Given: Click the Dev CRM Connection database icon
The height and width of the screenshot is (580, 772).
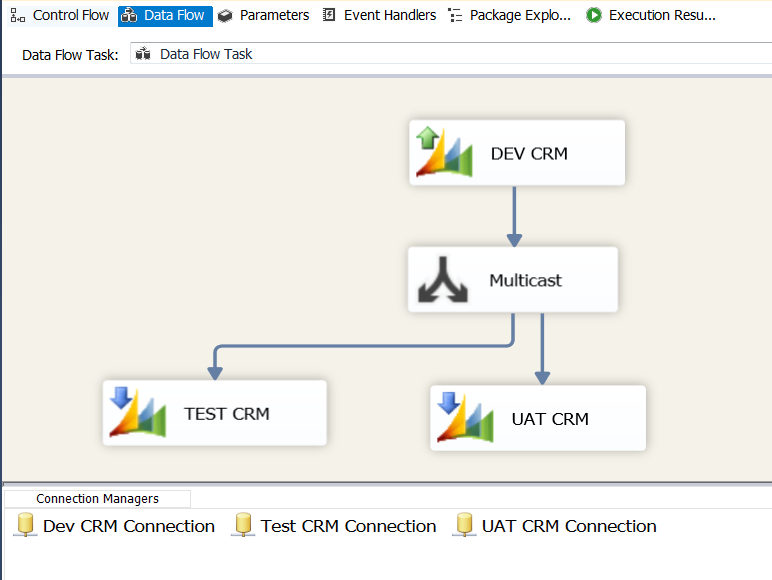Looking at the screenshot, I should [x=25, y=526].
